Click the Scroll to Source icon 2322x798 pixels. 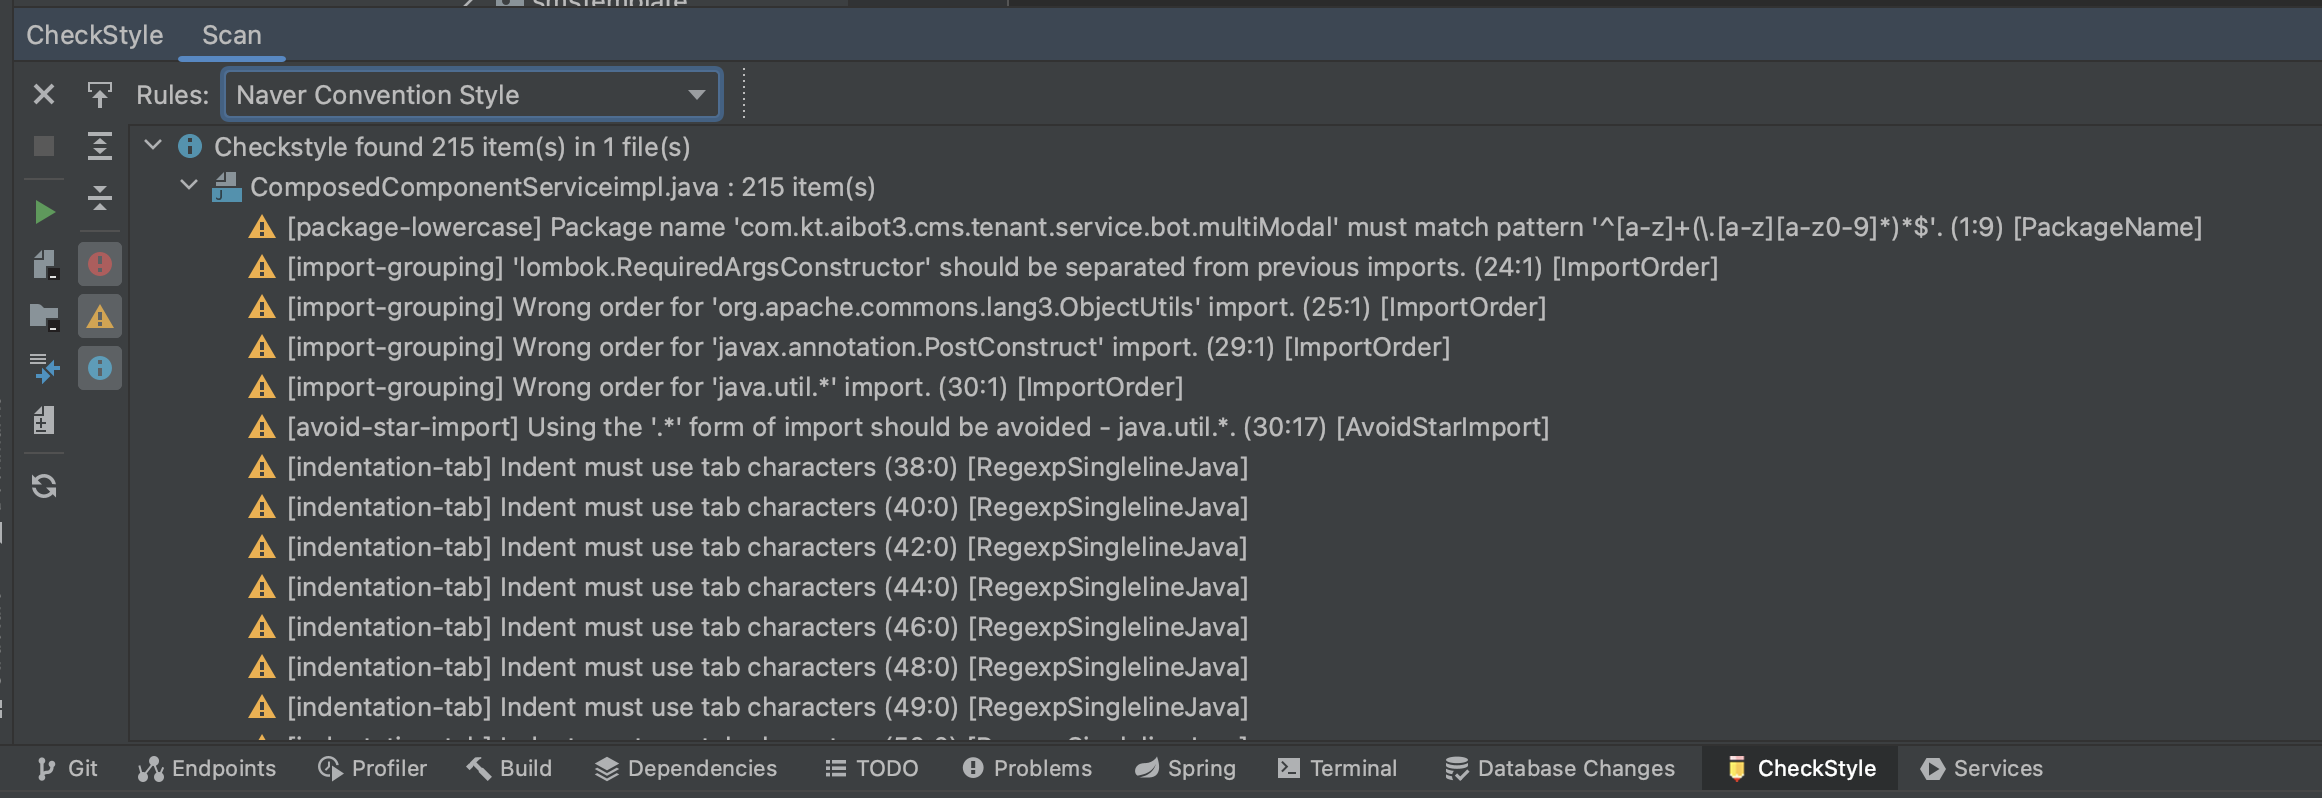click(99, 95)
